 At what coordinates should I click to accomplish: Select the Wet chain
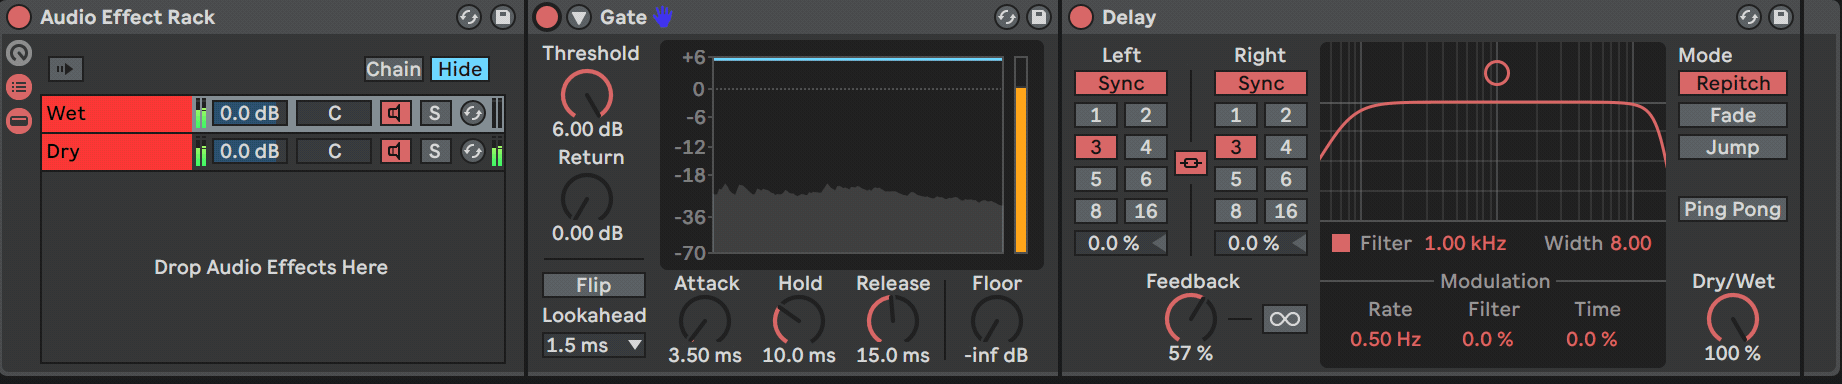tap(116, 114)
